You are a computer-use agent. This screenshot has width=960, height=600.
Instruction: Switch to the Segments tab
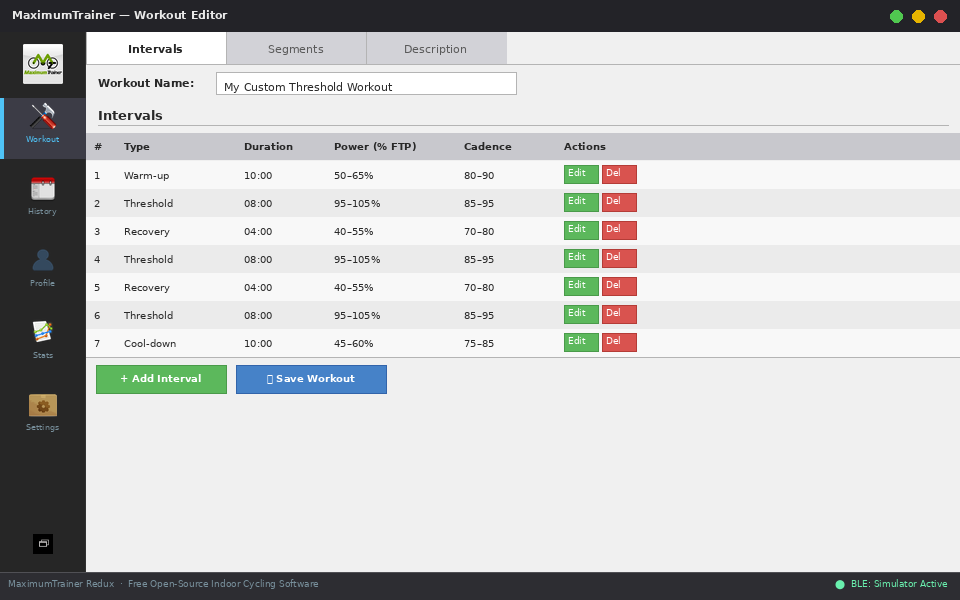click(x=296, y=47)
